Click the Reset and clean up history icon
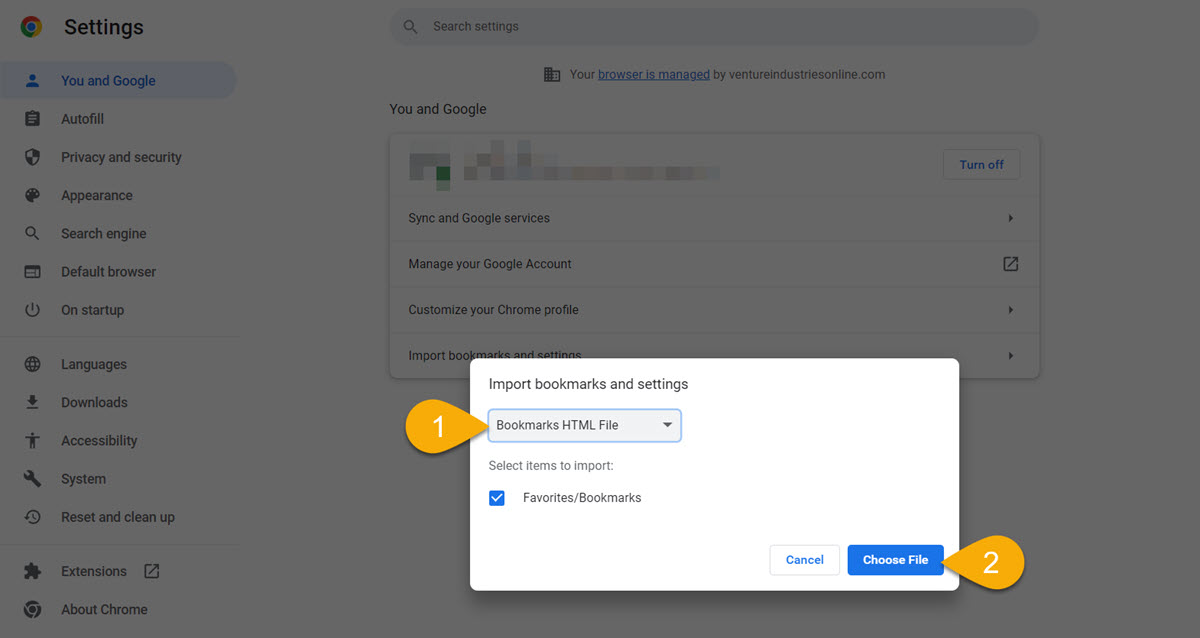This screenshot has height=638, width=1200. point(32,517)
